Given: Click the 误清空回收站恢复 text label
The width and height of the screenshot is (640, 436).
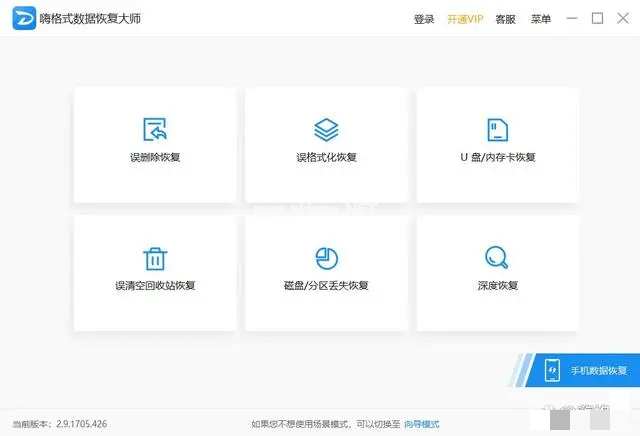Looking at the screenshot, I should point(155,286).
